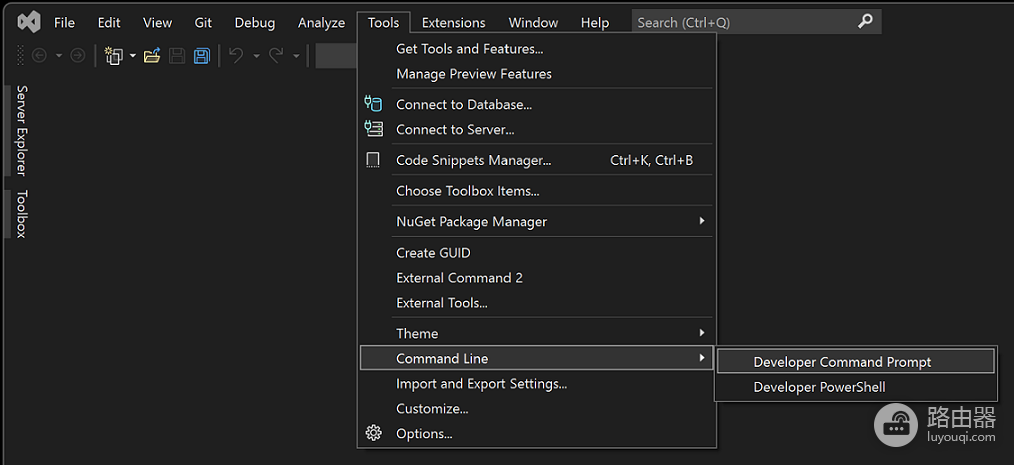
Task: Focus the Search (Ctrl+Q) box
Action: click(756, 22)
